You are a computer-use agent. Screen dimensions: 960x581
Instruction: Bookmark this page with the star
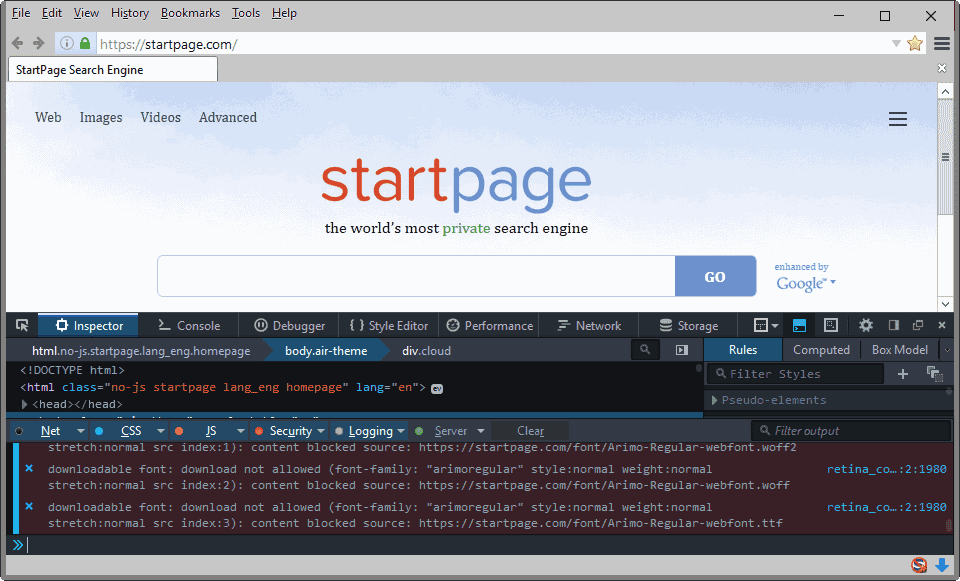click(x=915, y=43)
